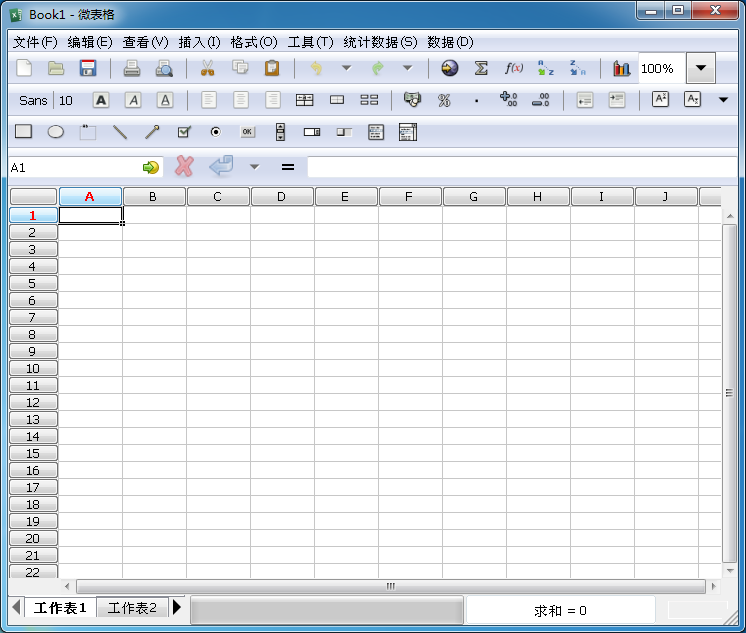Toggle bold text formatting

click(x=101, y=100)
